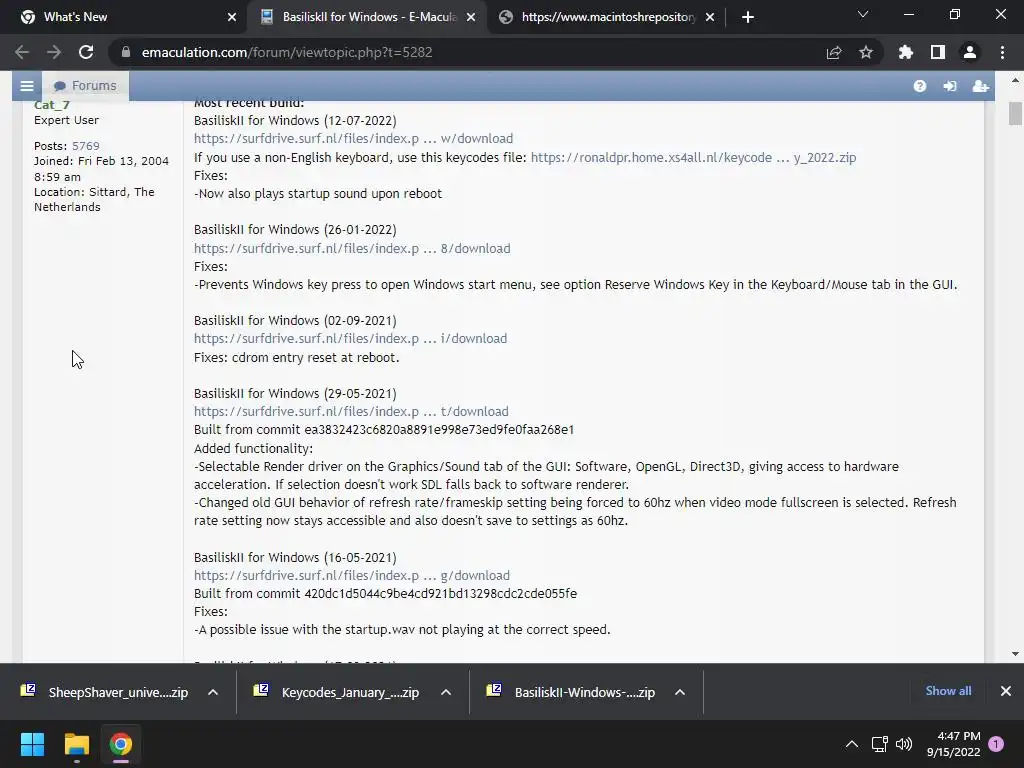
Task: Click the forum register user icon
Action: point(980,86)
